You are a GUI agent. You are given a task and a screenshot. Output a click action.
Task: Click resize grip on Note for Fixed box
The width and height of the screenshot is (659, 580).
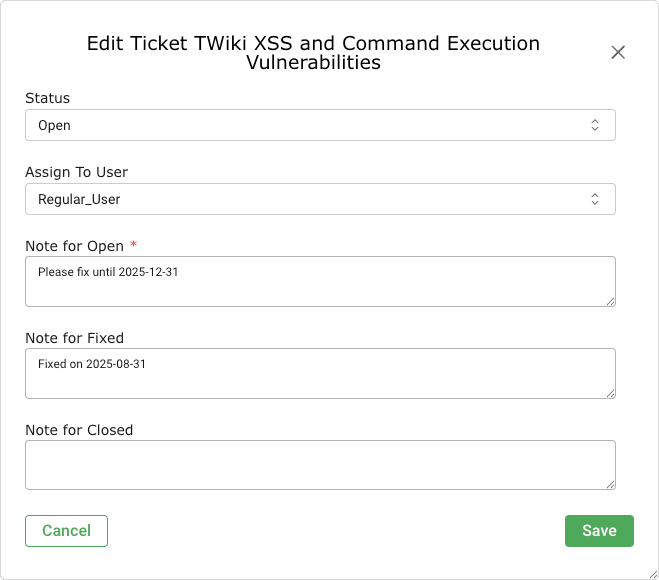click(x=609, y=392)
